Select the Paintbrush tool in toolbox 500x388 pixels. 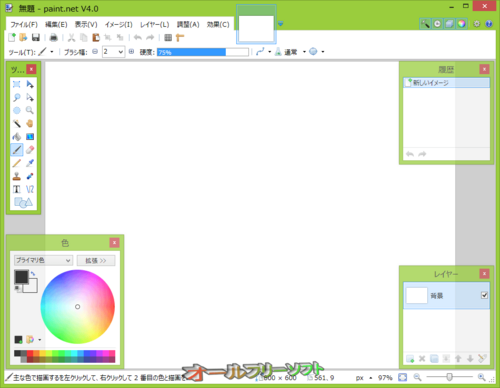pyautogui.click(x=17, y=150)
